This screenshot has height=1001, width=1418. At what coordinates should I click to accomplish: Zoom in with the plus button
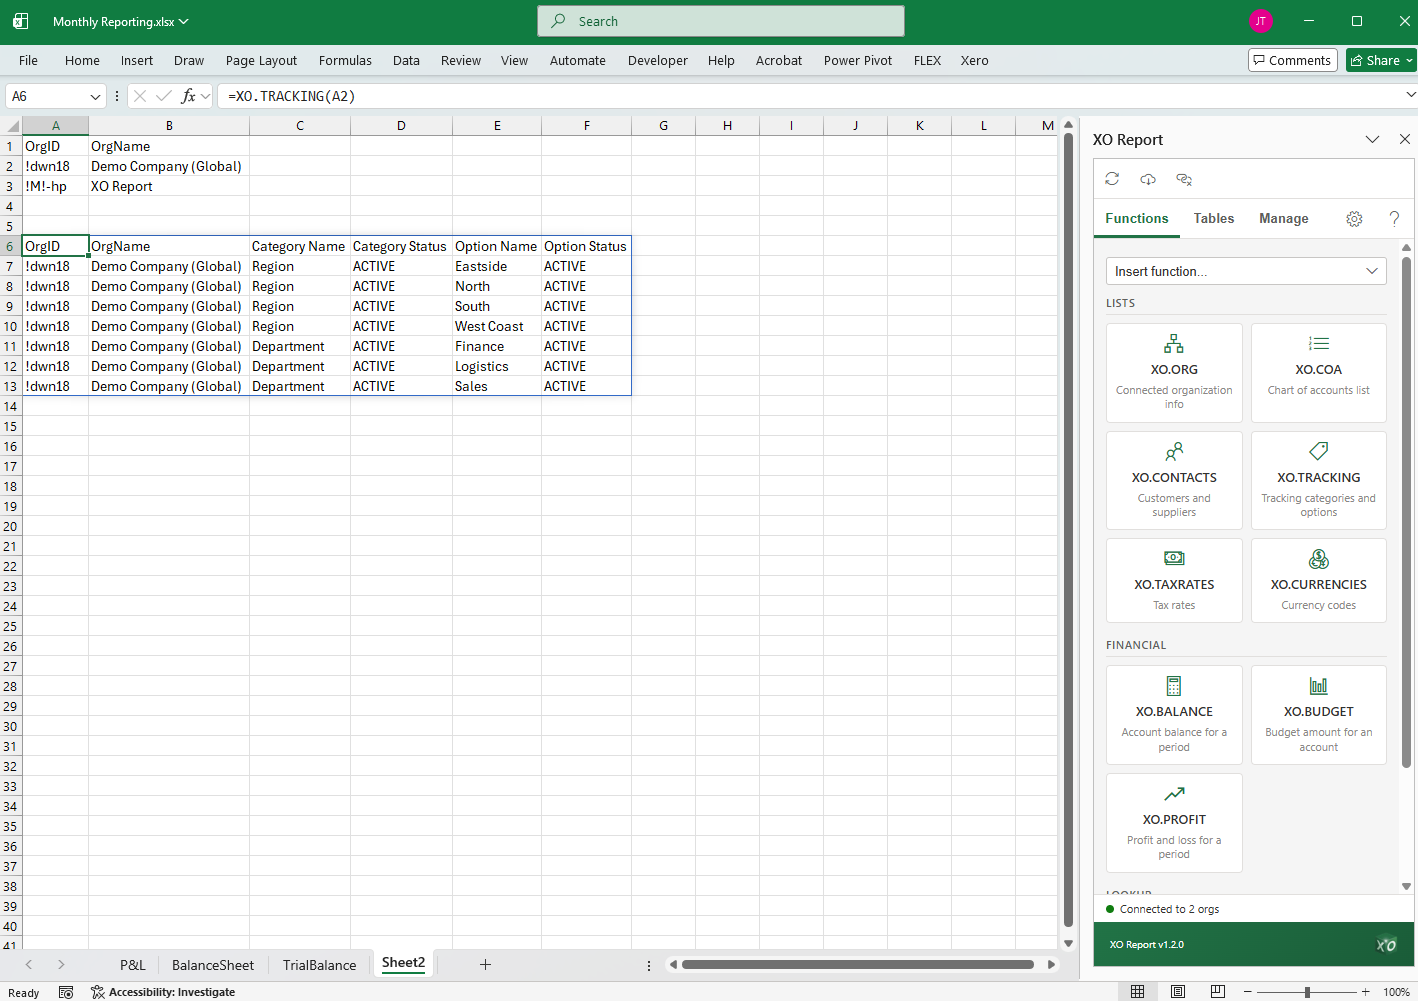[1366, 992]
